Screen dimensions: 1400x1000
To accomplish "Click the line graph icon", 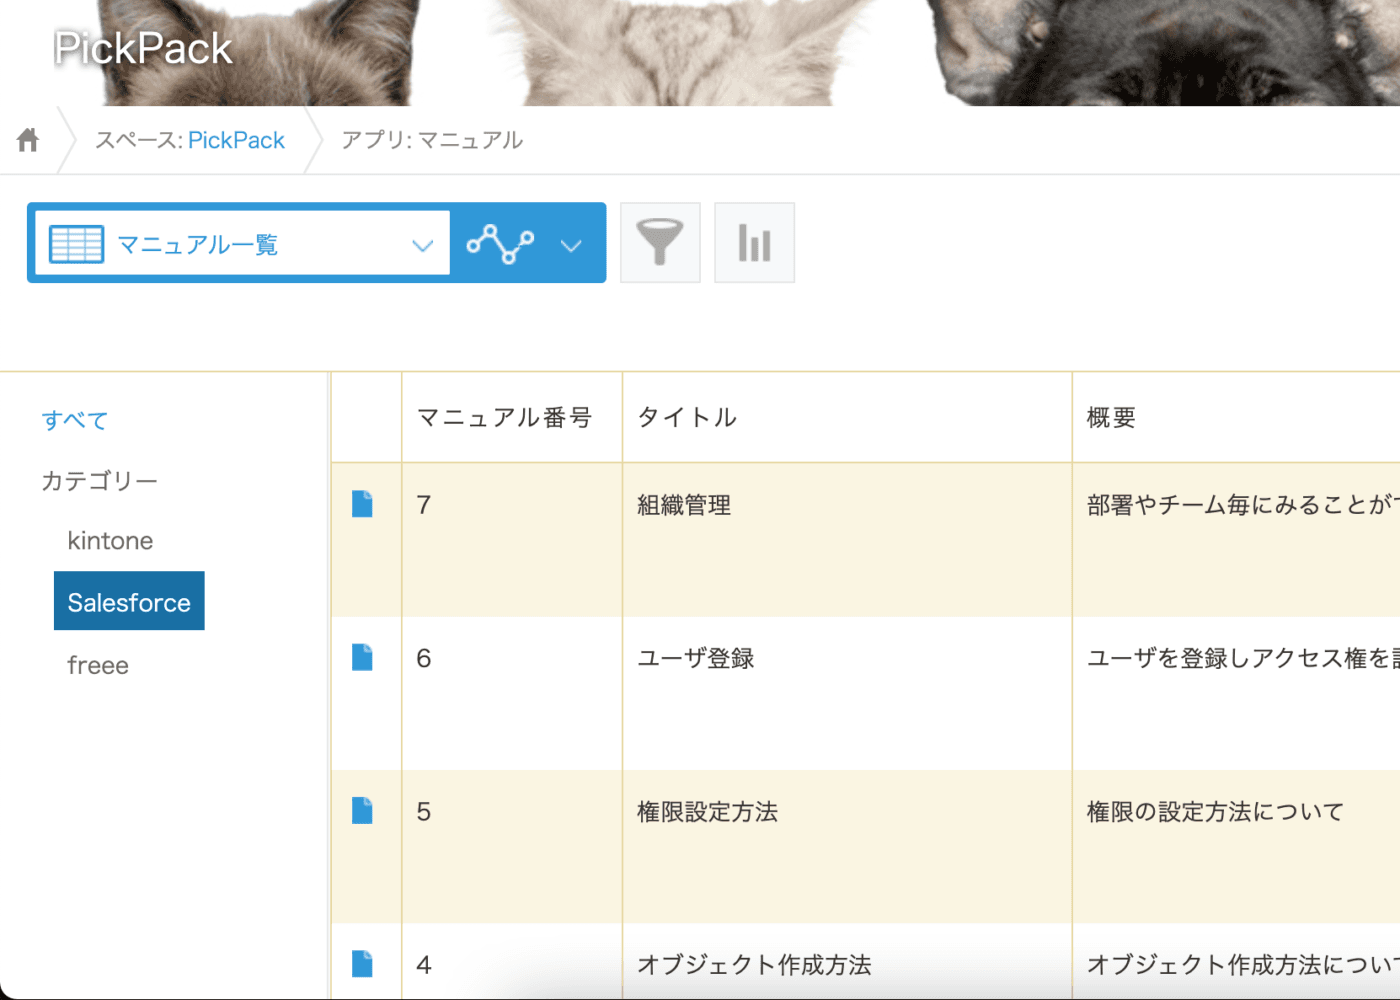I will click(x=500, y=243).
